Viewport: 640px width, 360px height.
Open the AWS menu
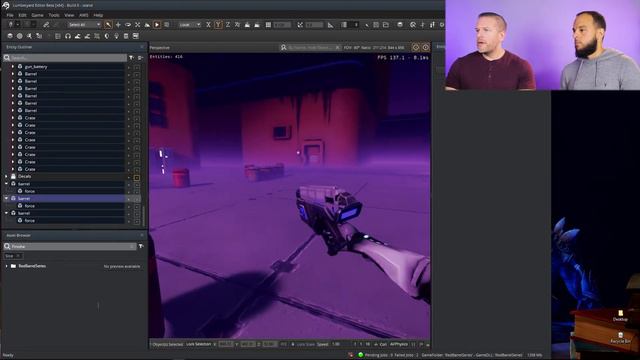click(84, 15)
